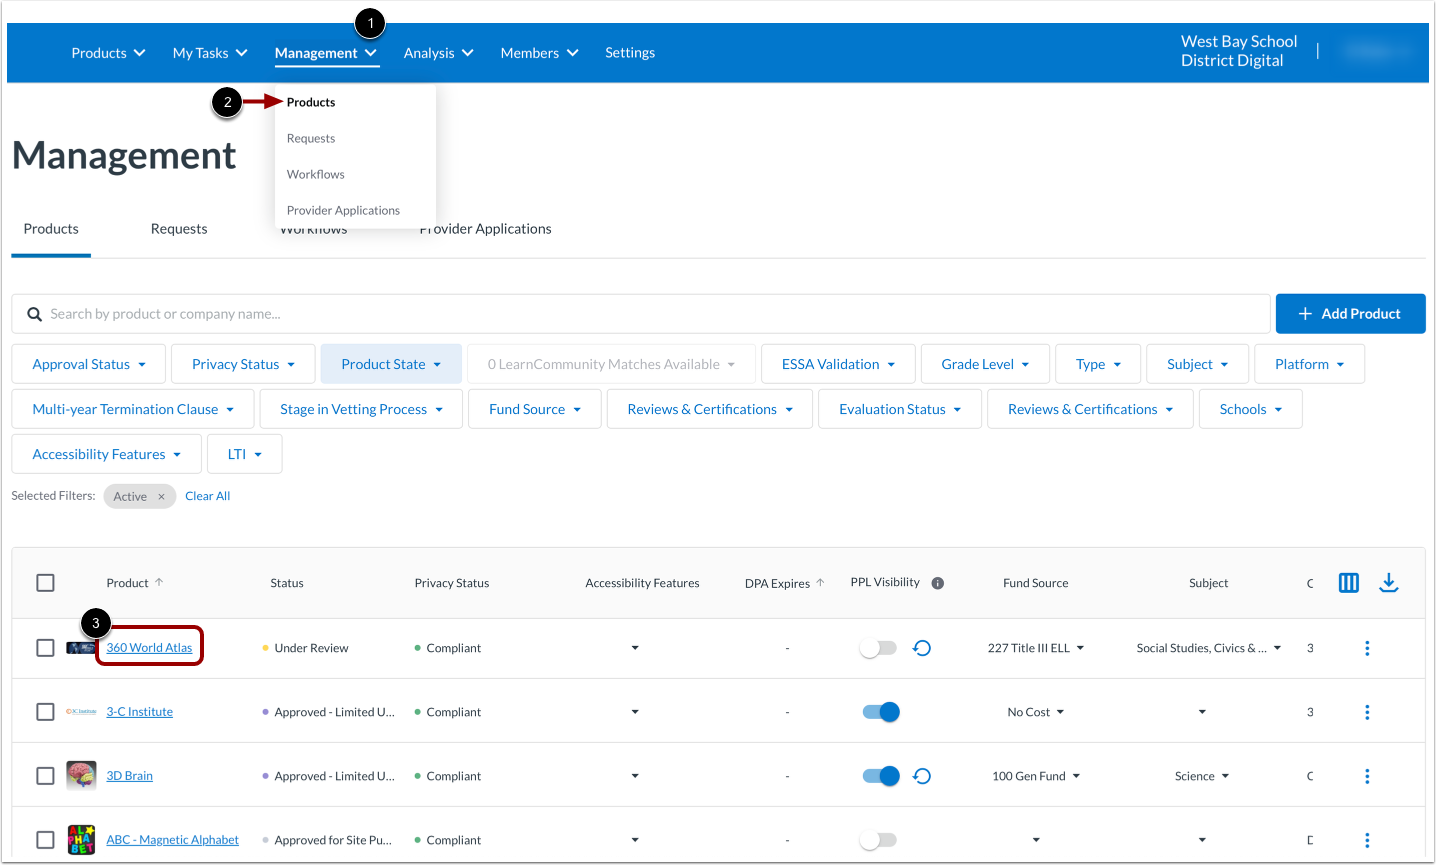Open the Type filter dropdown
1436x865 pixels.
point(1098,364)
